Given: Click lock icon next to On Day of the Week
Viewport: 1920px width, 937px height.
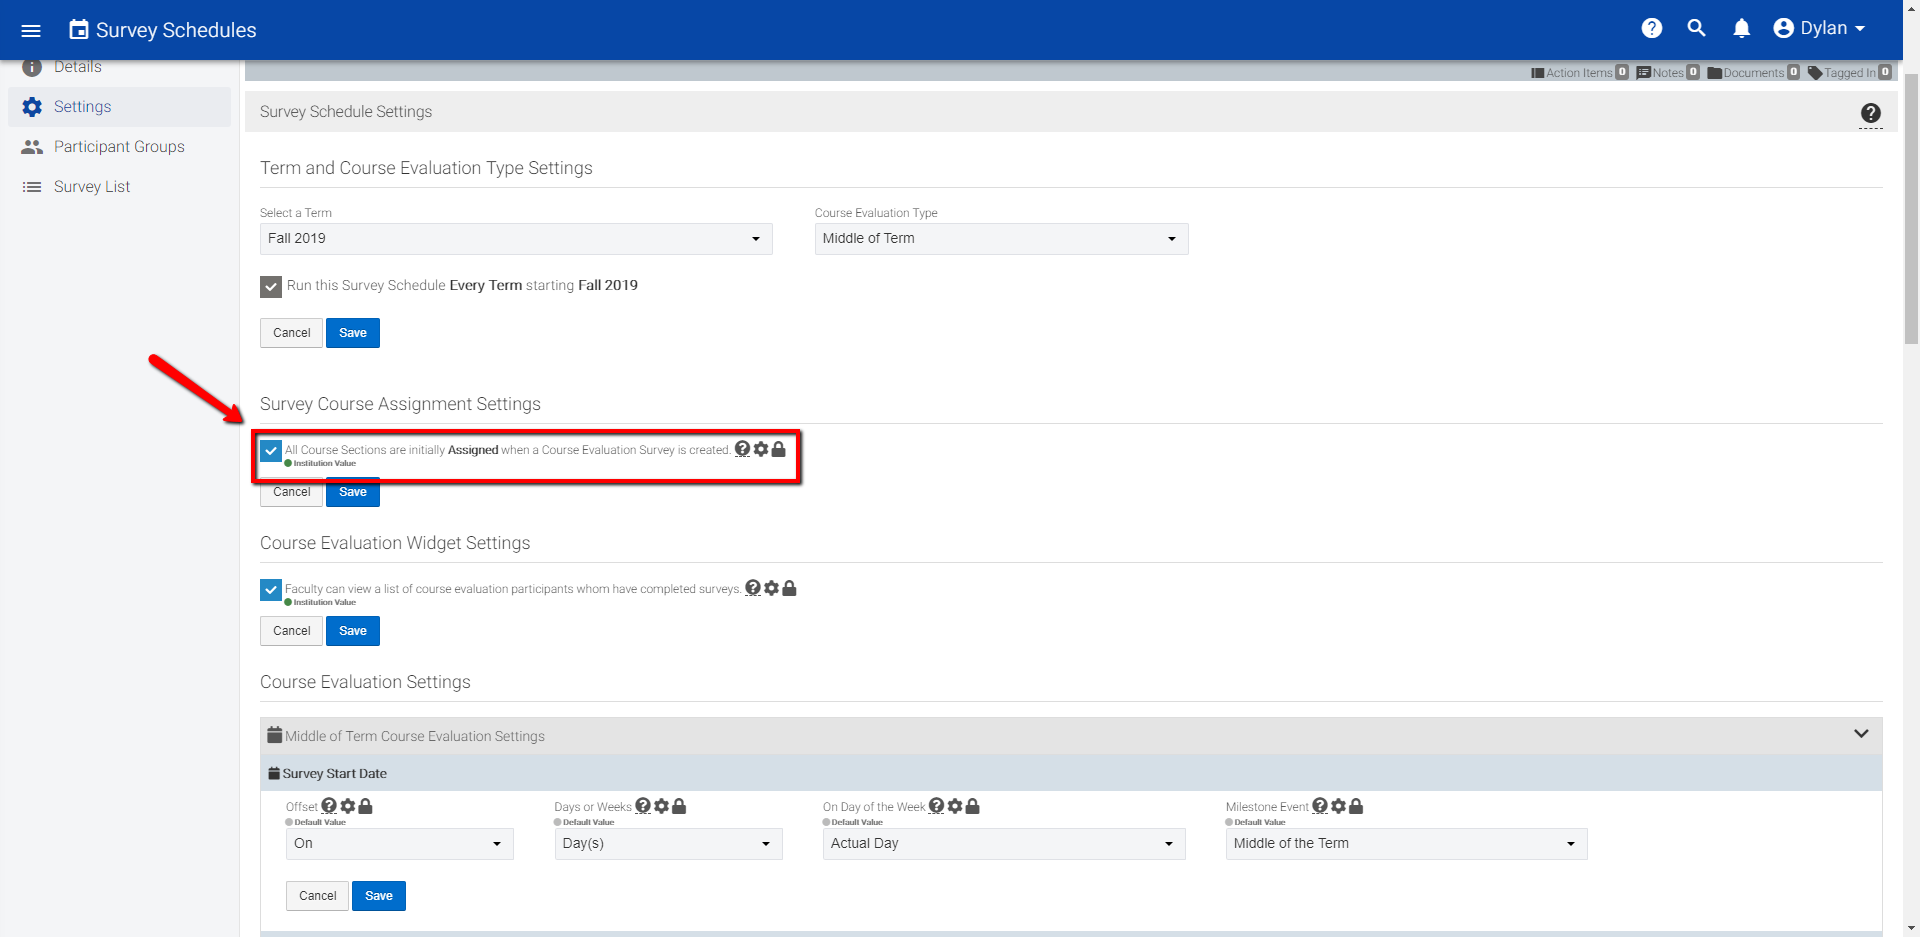Looking at the screenshot, I should coord(972,806).
